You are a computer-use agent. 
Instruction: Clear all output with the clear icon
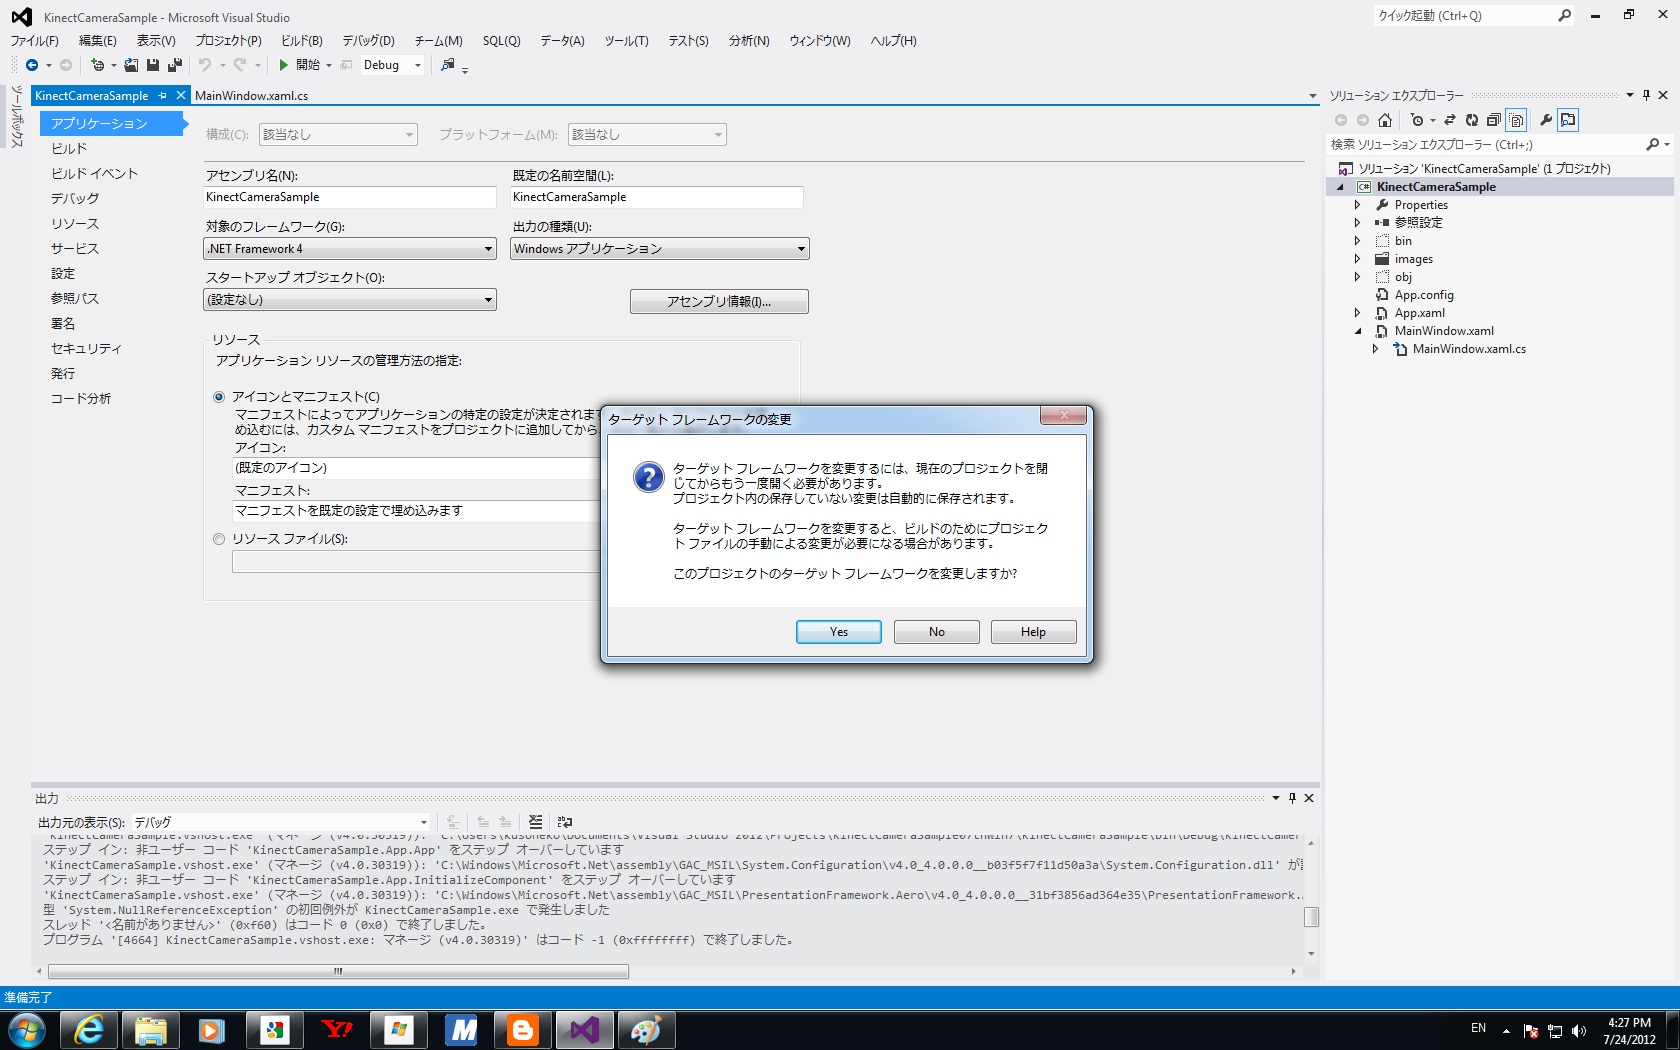tap(536, 822)
